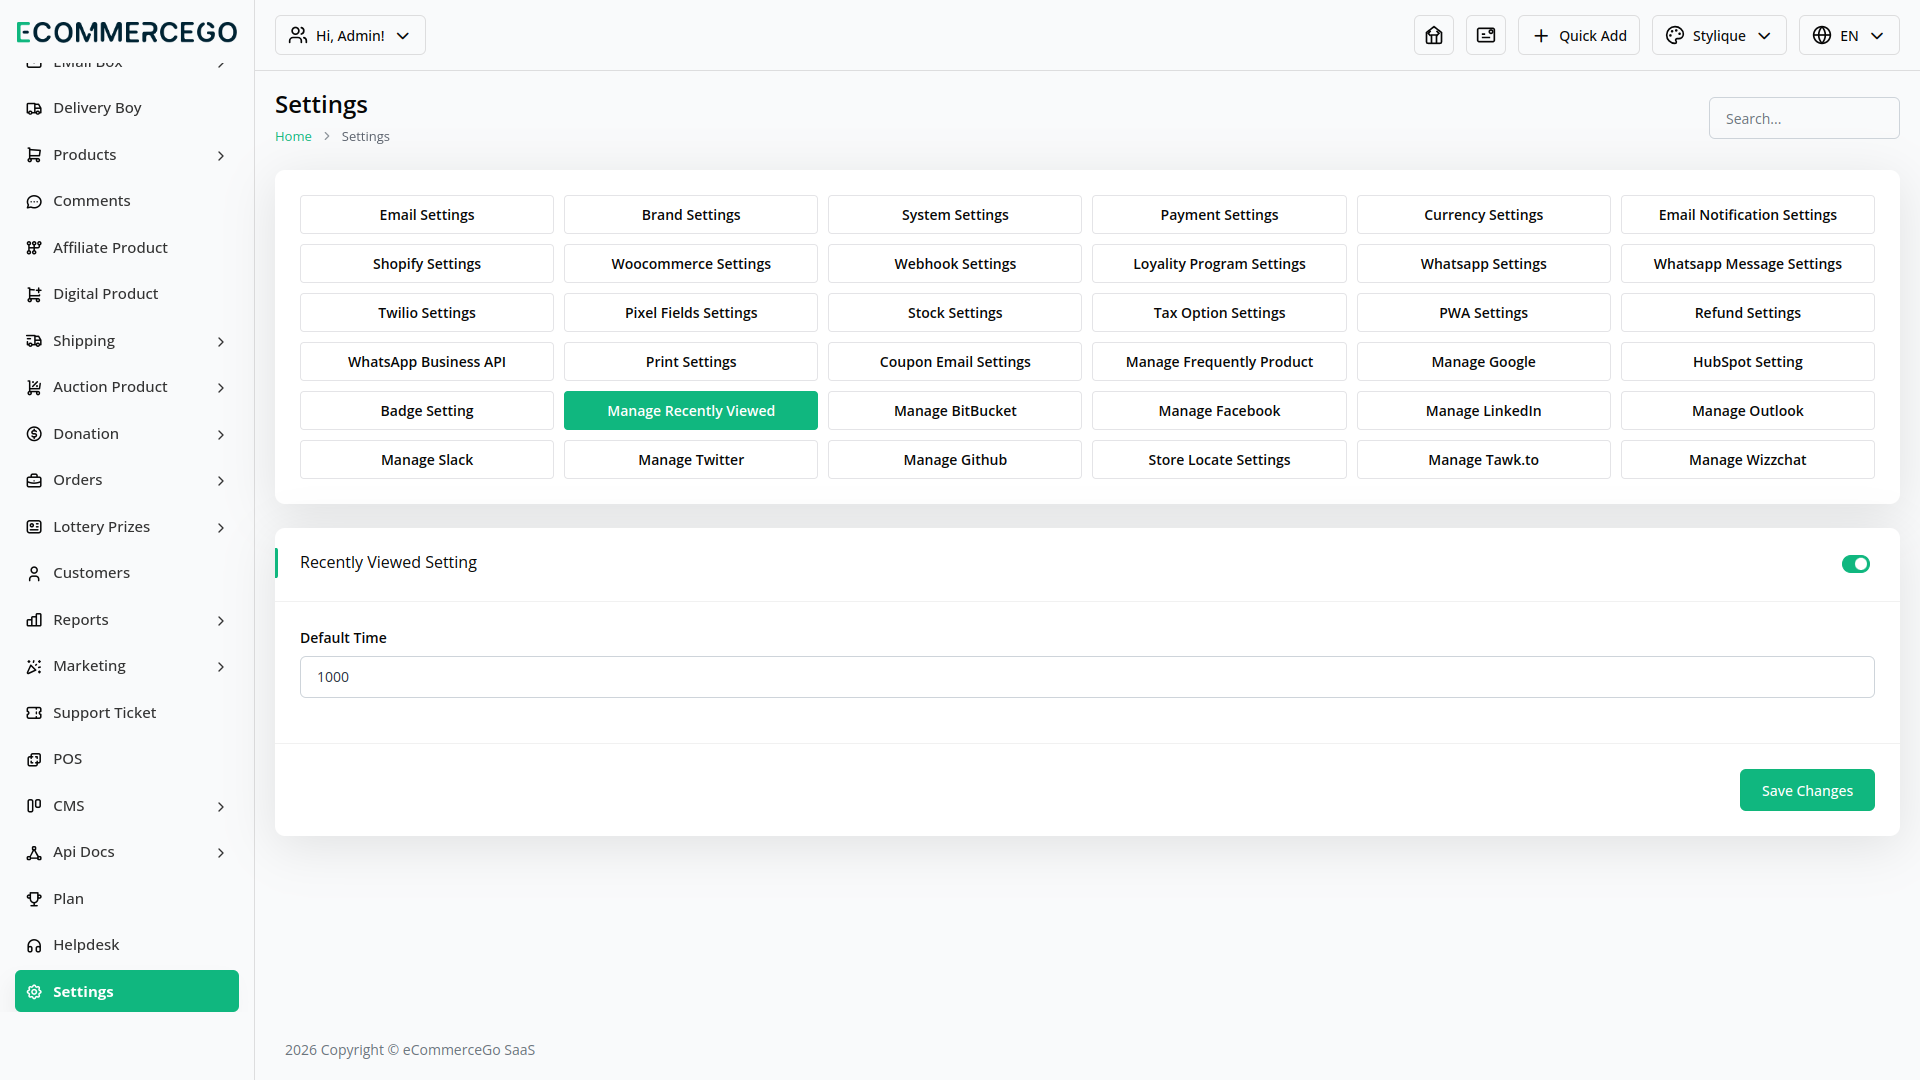Open the Hi, Admin! user dropdown
The width and height of the screenshot is (1920, 1080).
point(350,35)
